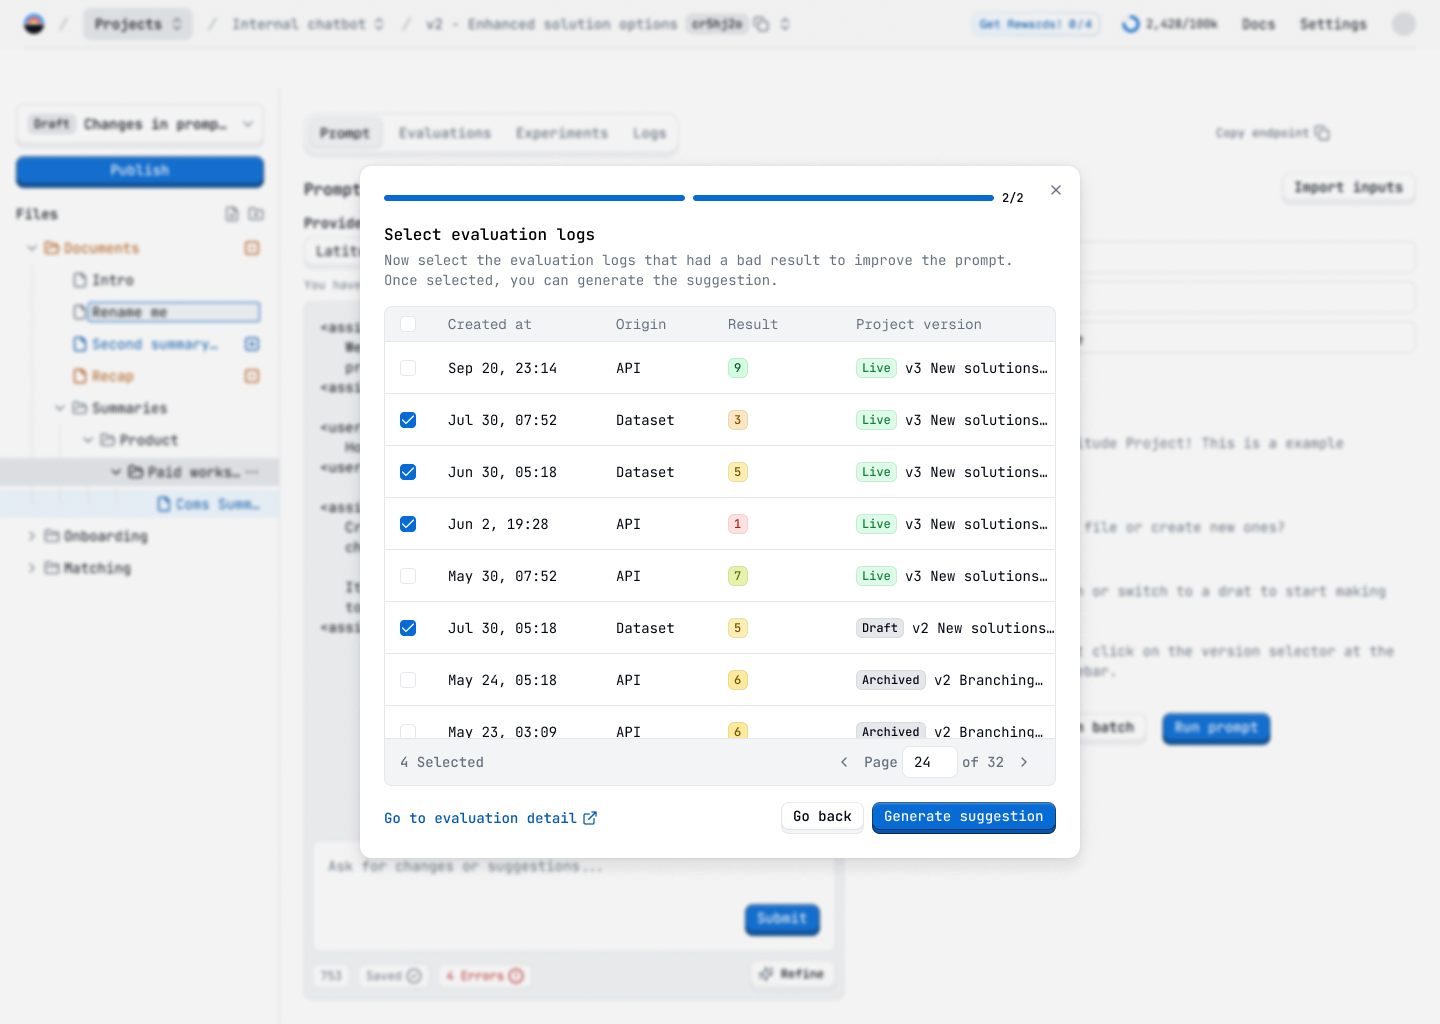Uncheck the Jun 30, 05:18 log row
Viewport: 1440px width, 1024px height.
[x=408, y=472]
